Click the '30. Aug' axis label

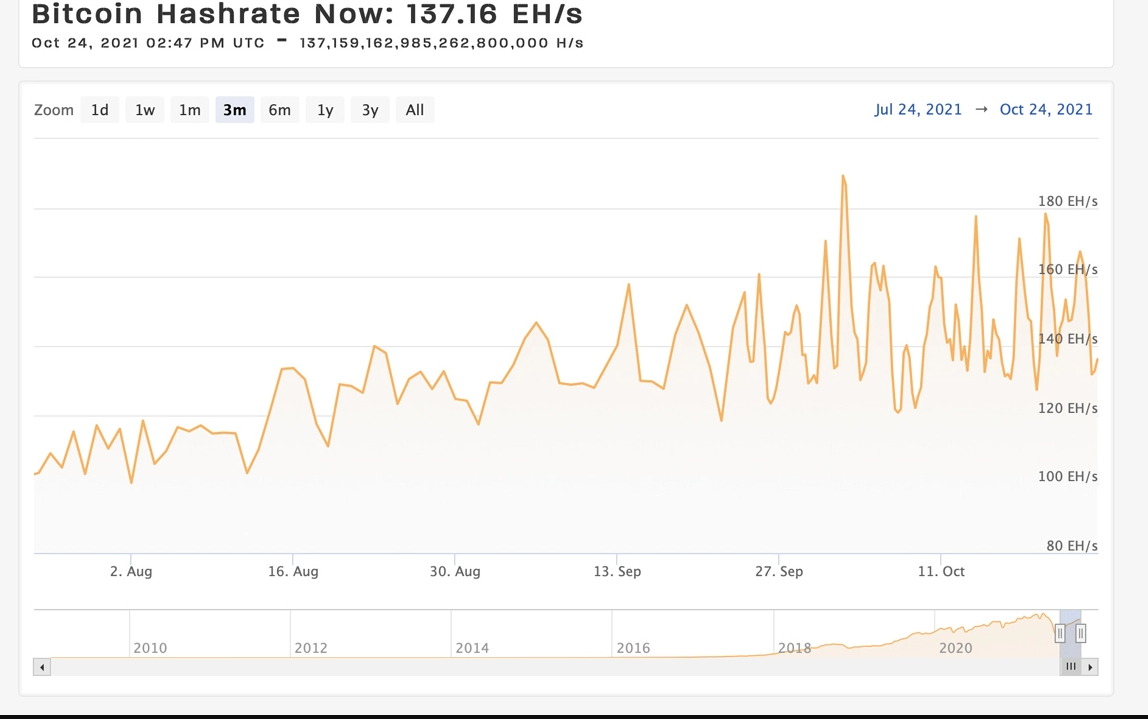(x=455, y=571)
